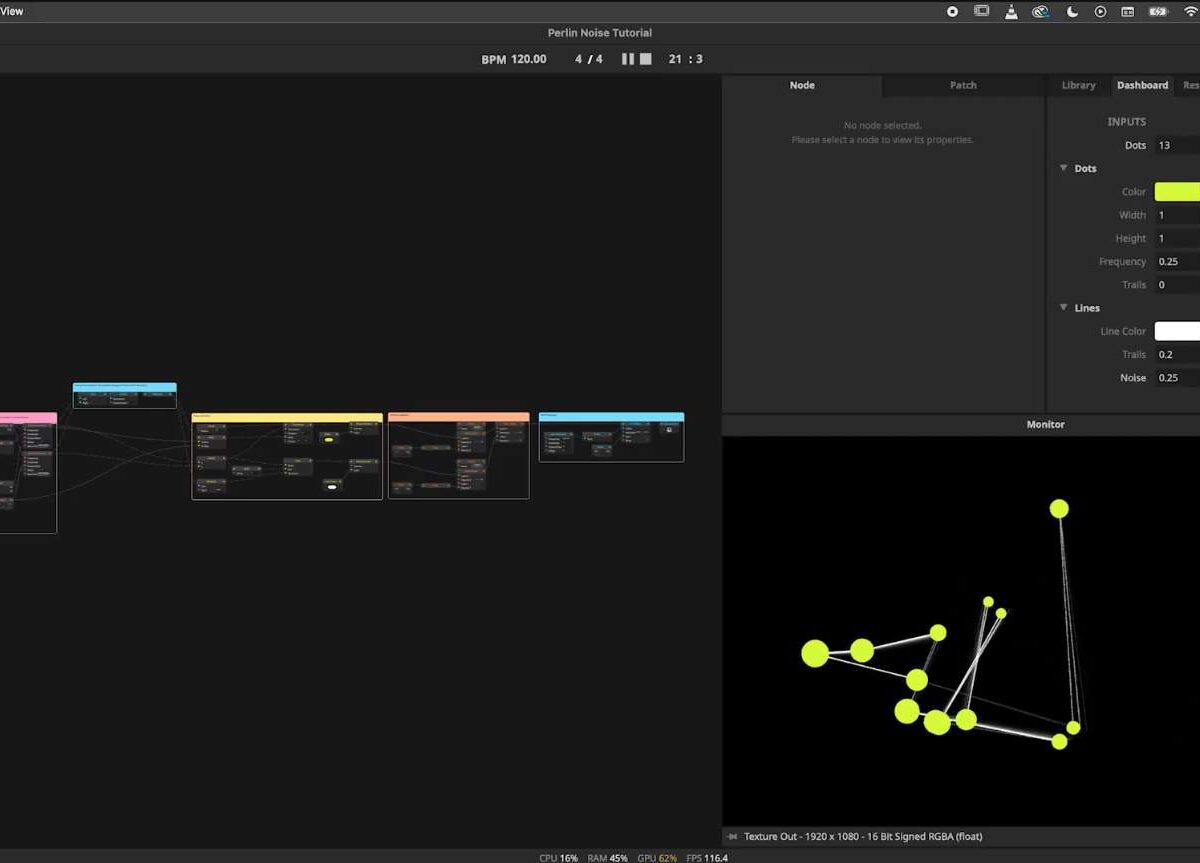The image size is (1200, 863).
Task: Open the battery status icon
Action: coord(1158,12)
